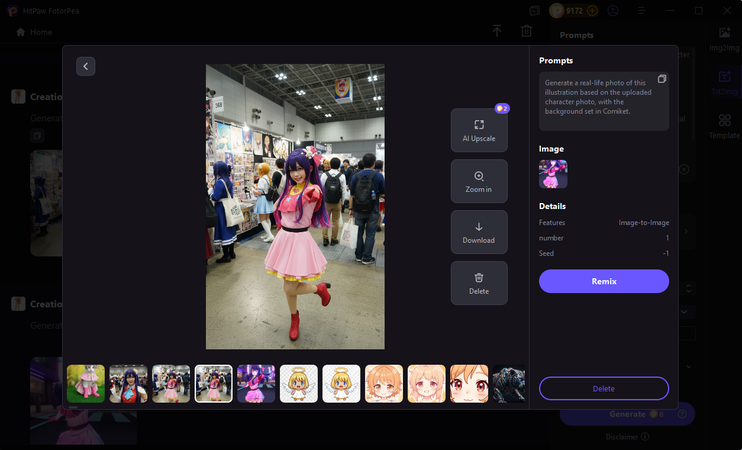This screenshot has width=742, height=450.
Task: Click the 9172 credits counter
Action: click(574, 10)
